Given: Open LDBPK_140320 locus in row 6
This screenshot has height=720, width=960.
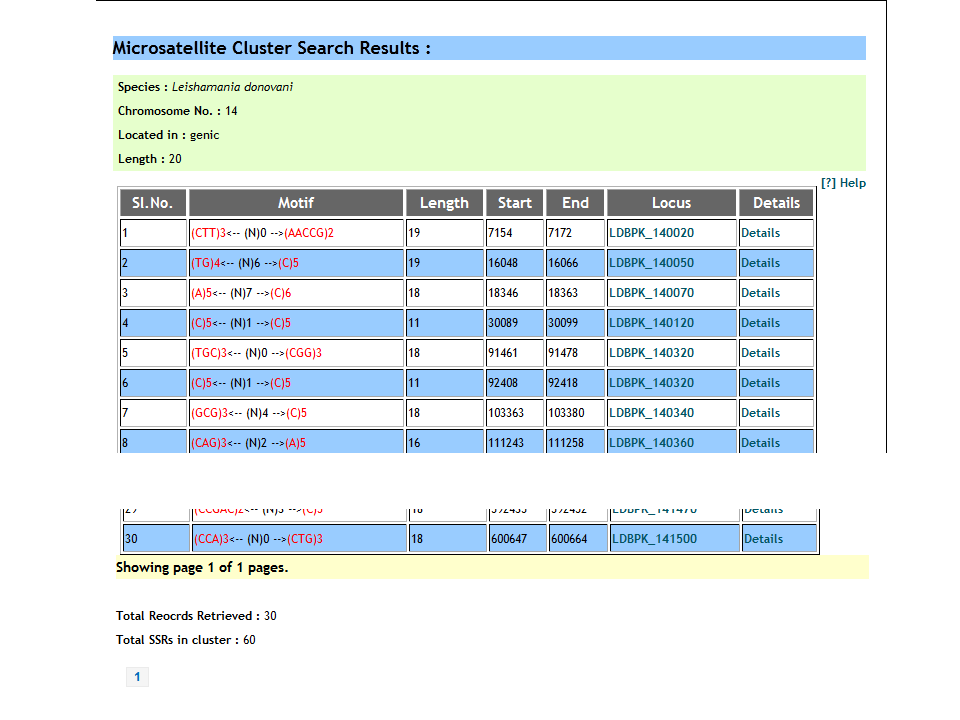Looking at the screenshot, I should click(651, 383).
